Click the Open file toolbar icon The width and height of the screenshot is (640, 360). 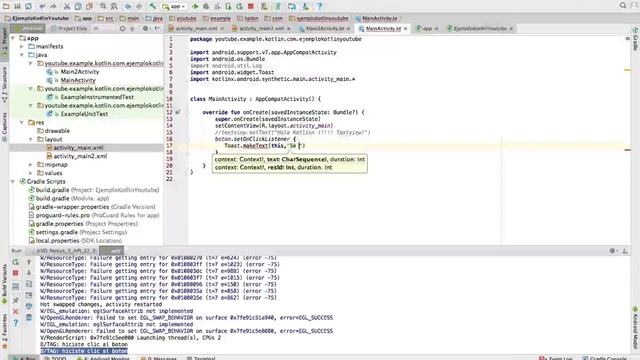[6, 6]
